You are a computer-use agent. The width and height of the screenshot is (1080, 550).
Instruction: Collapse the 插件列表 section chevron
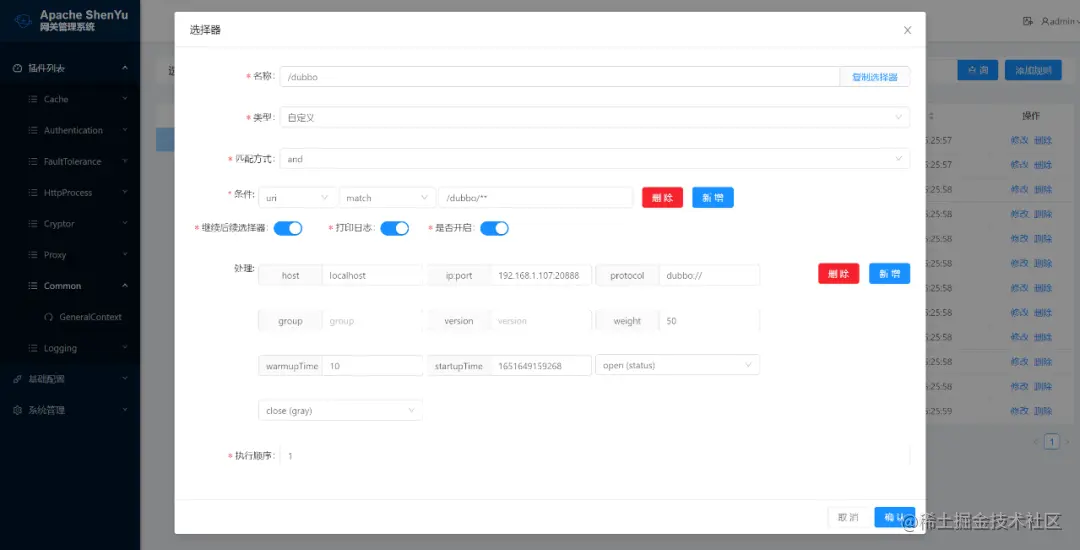click(125, 67)
